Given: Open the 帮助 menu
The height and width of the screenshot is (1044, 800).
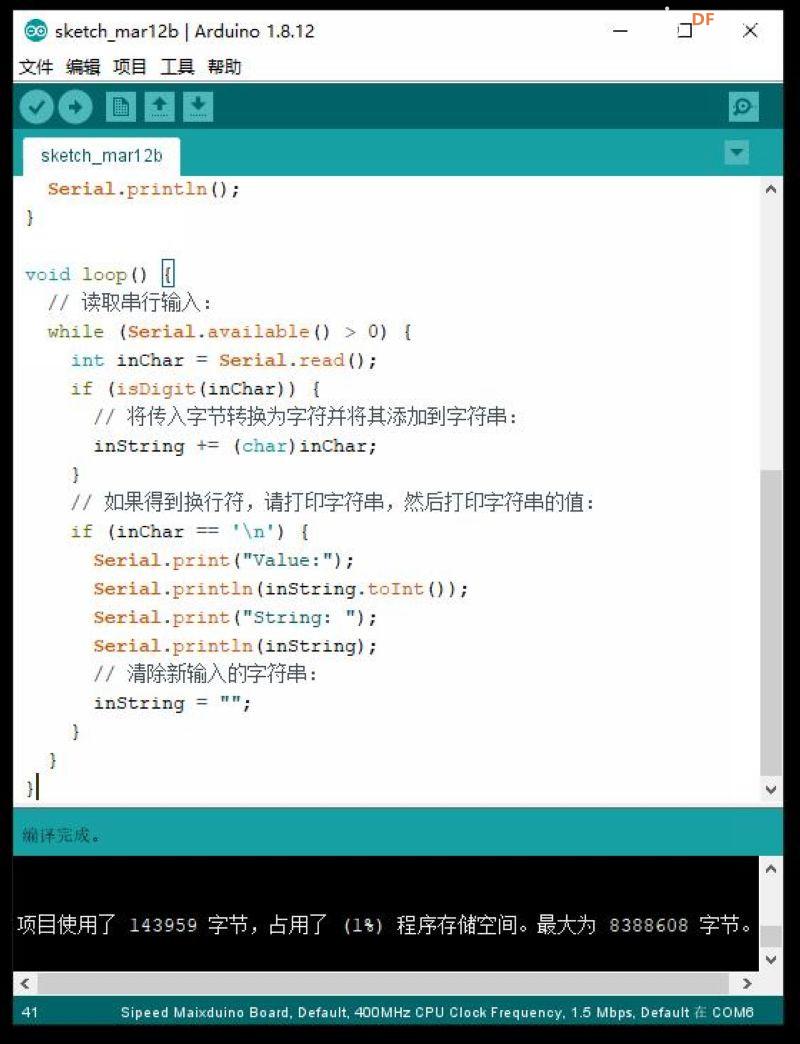Looking at the screenshot, I should click(x=224, y=67).
